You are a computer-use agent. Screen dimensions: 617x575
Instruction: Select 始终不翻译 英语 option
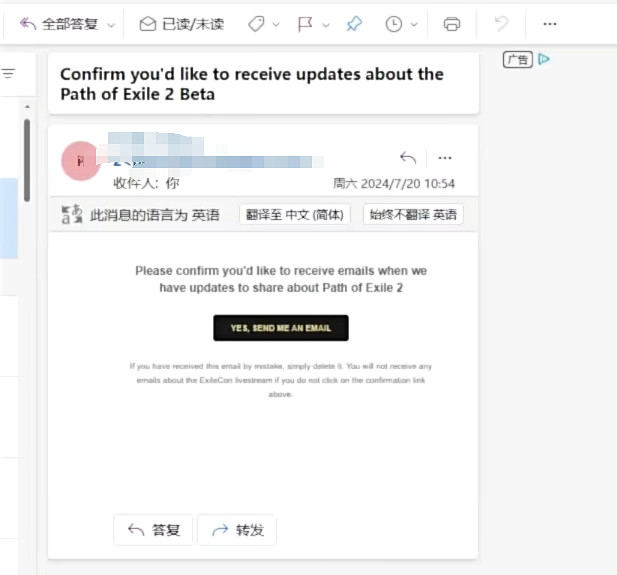tap(413, 214)
